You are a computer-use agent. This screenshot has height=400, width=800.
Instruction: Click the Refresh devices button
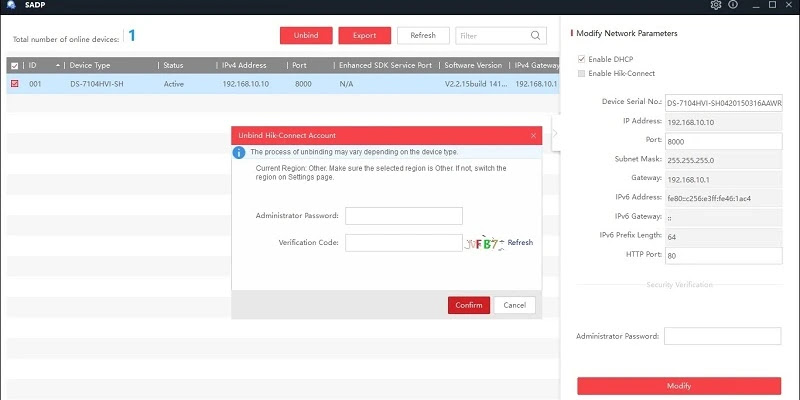pos(423,36)
